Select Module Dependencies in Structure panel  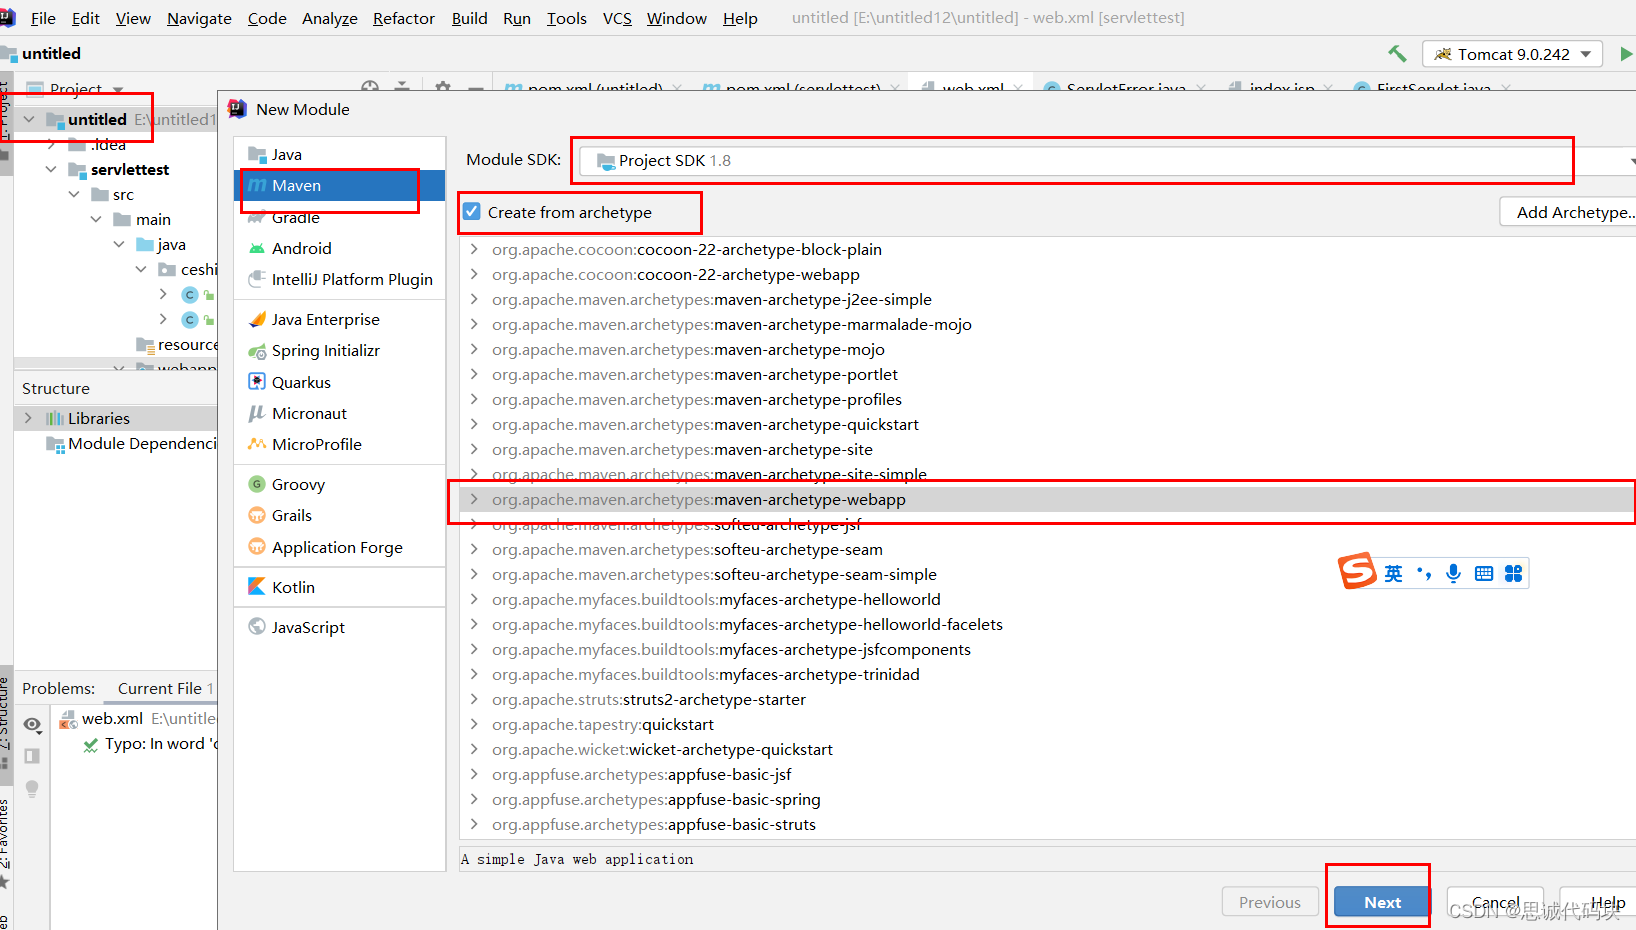pos(130,443)
